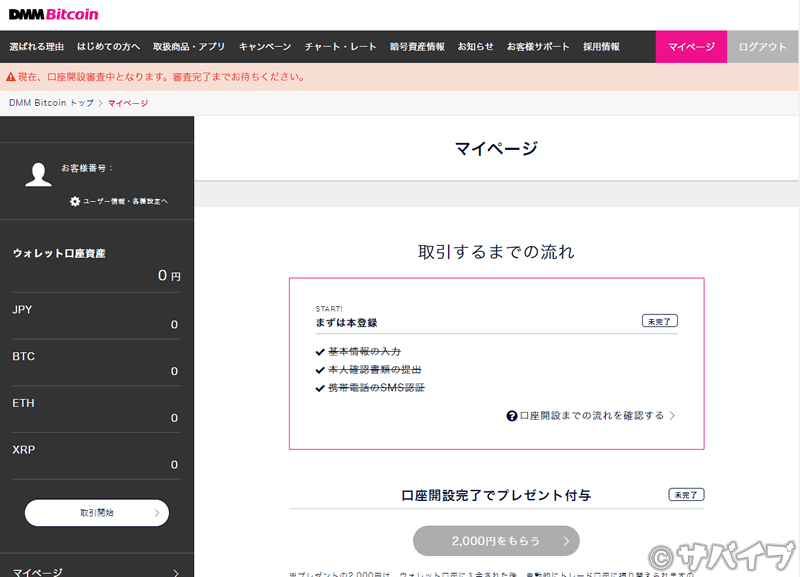Open 口座開設までの流れを確認する link
Image resolution: width=800 pixels, height=577 pixels.
(592, 415)
